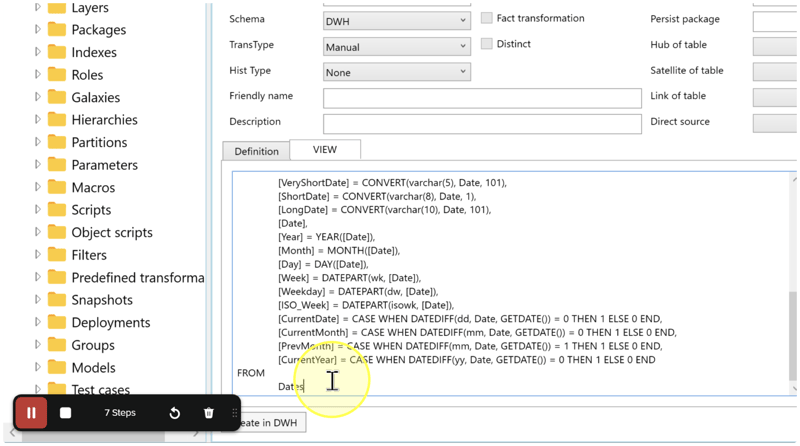Image resolution: width=800 pixels, height=446 pixels.
Task: Click the tree panel horizontal scrollbar
Action: pyautogui.click(x=93, y=434)
